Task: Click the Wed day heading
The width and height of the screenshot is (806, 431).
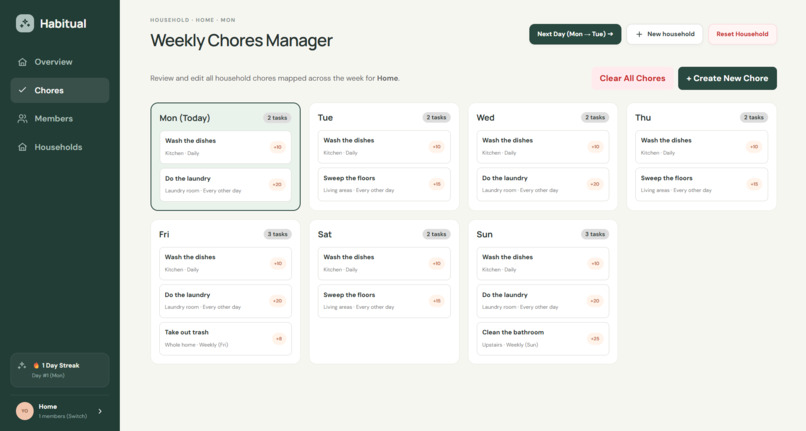Action: (485, 117)
